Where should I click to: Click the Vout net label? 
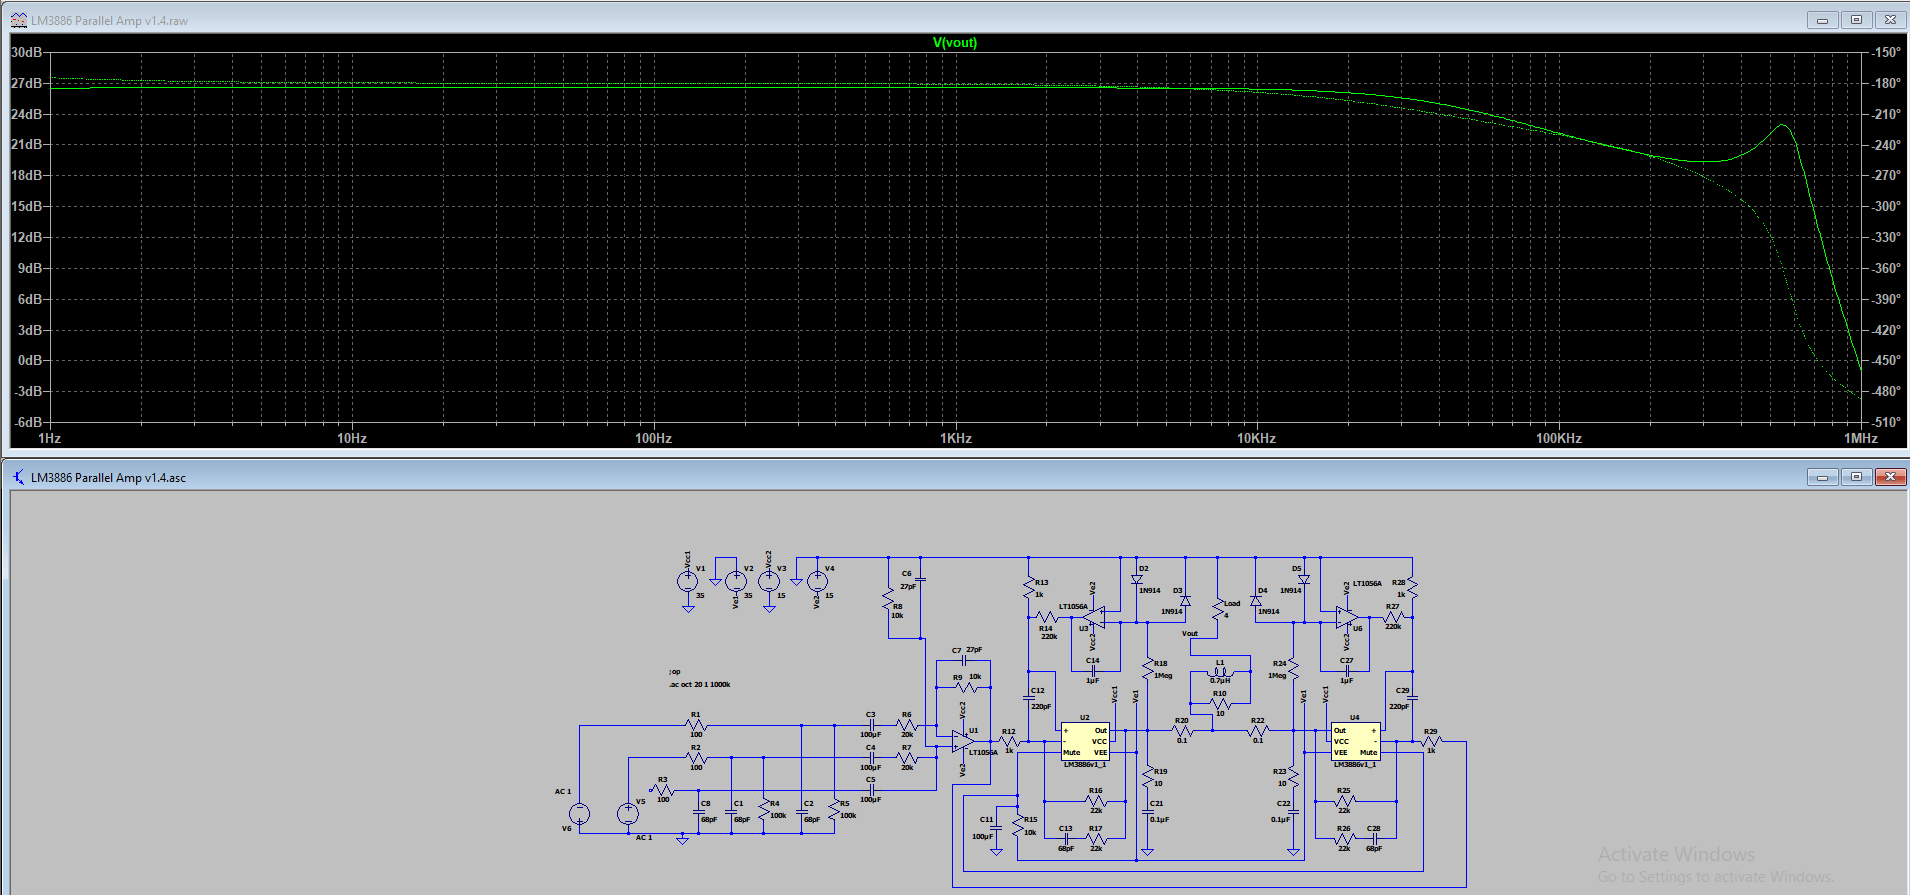tap(1190, 633)
